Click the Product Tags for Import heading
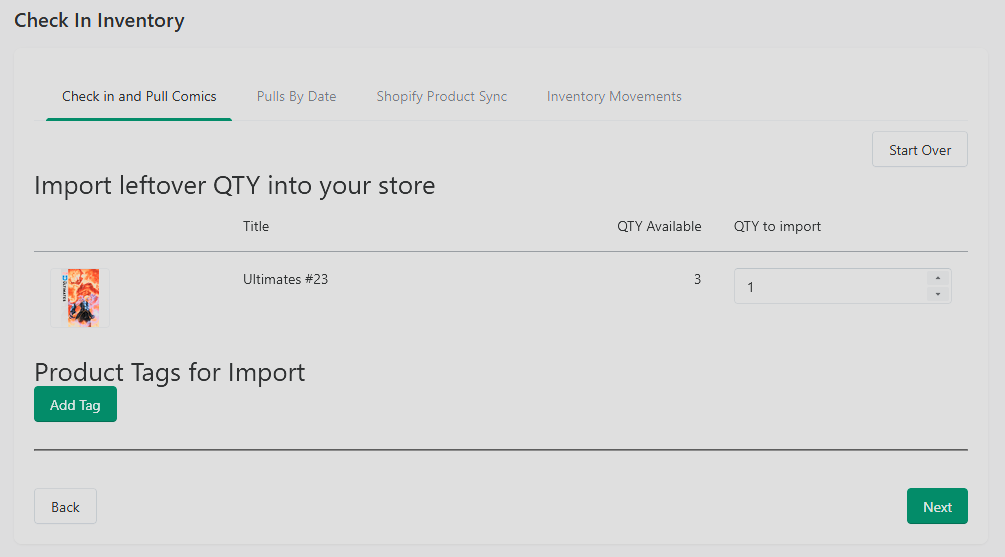This screenshot has width=1005, height=557. click(x=170, y=372)
